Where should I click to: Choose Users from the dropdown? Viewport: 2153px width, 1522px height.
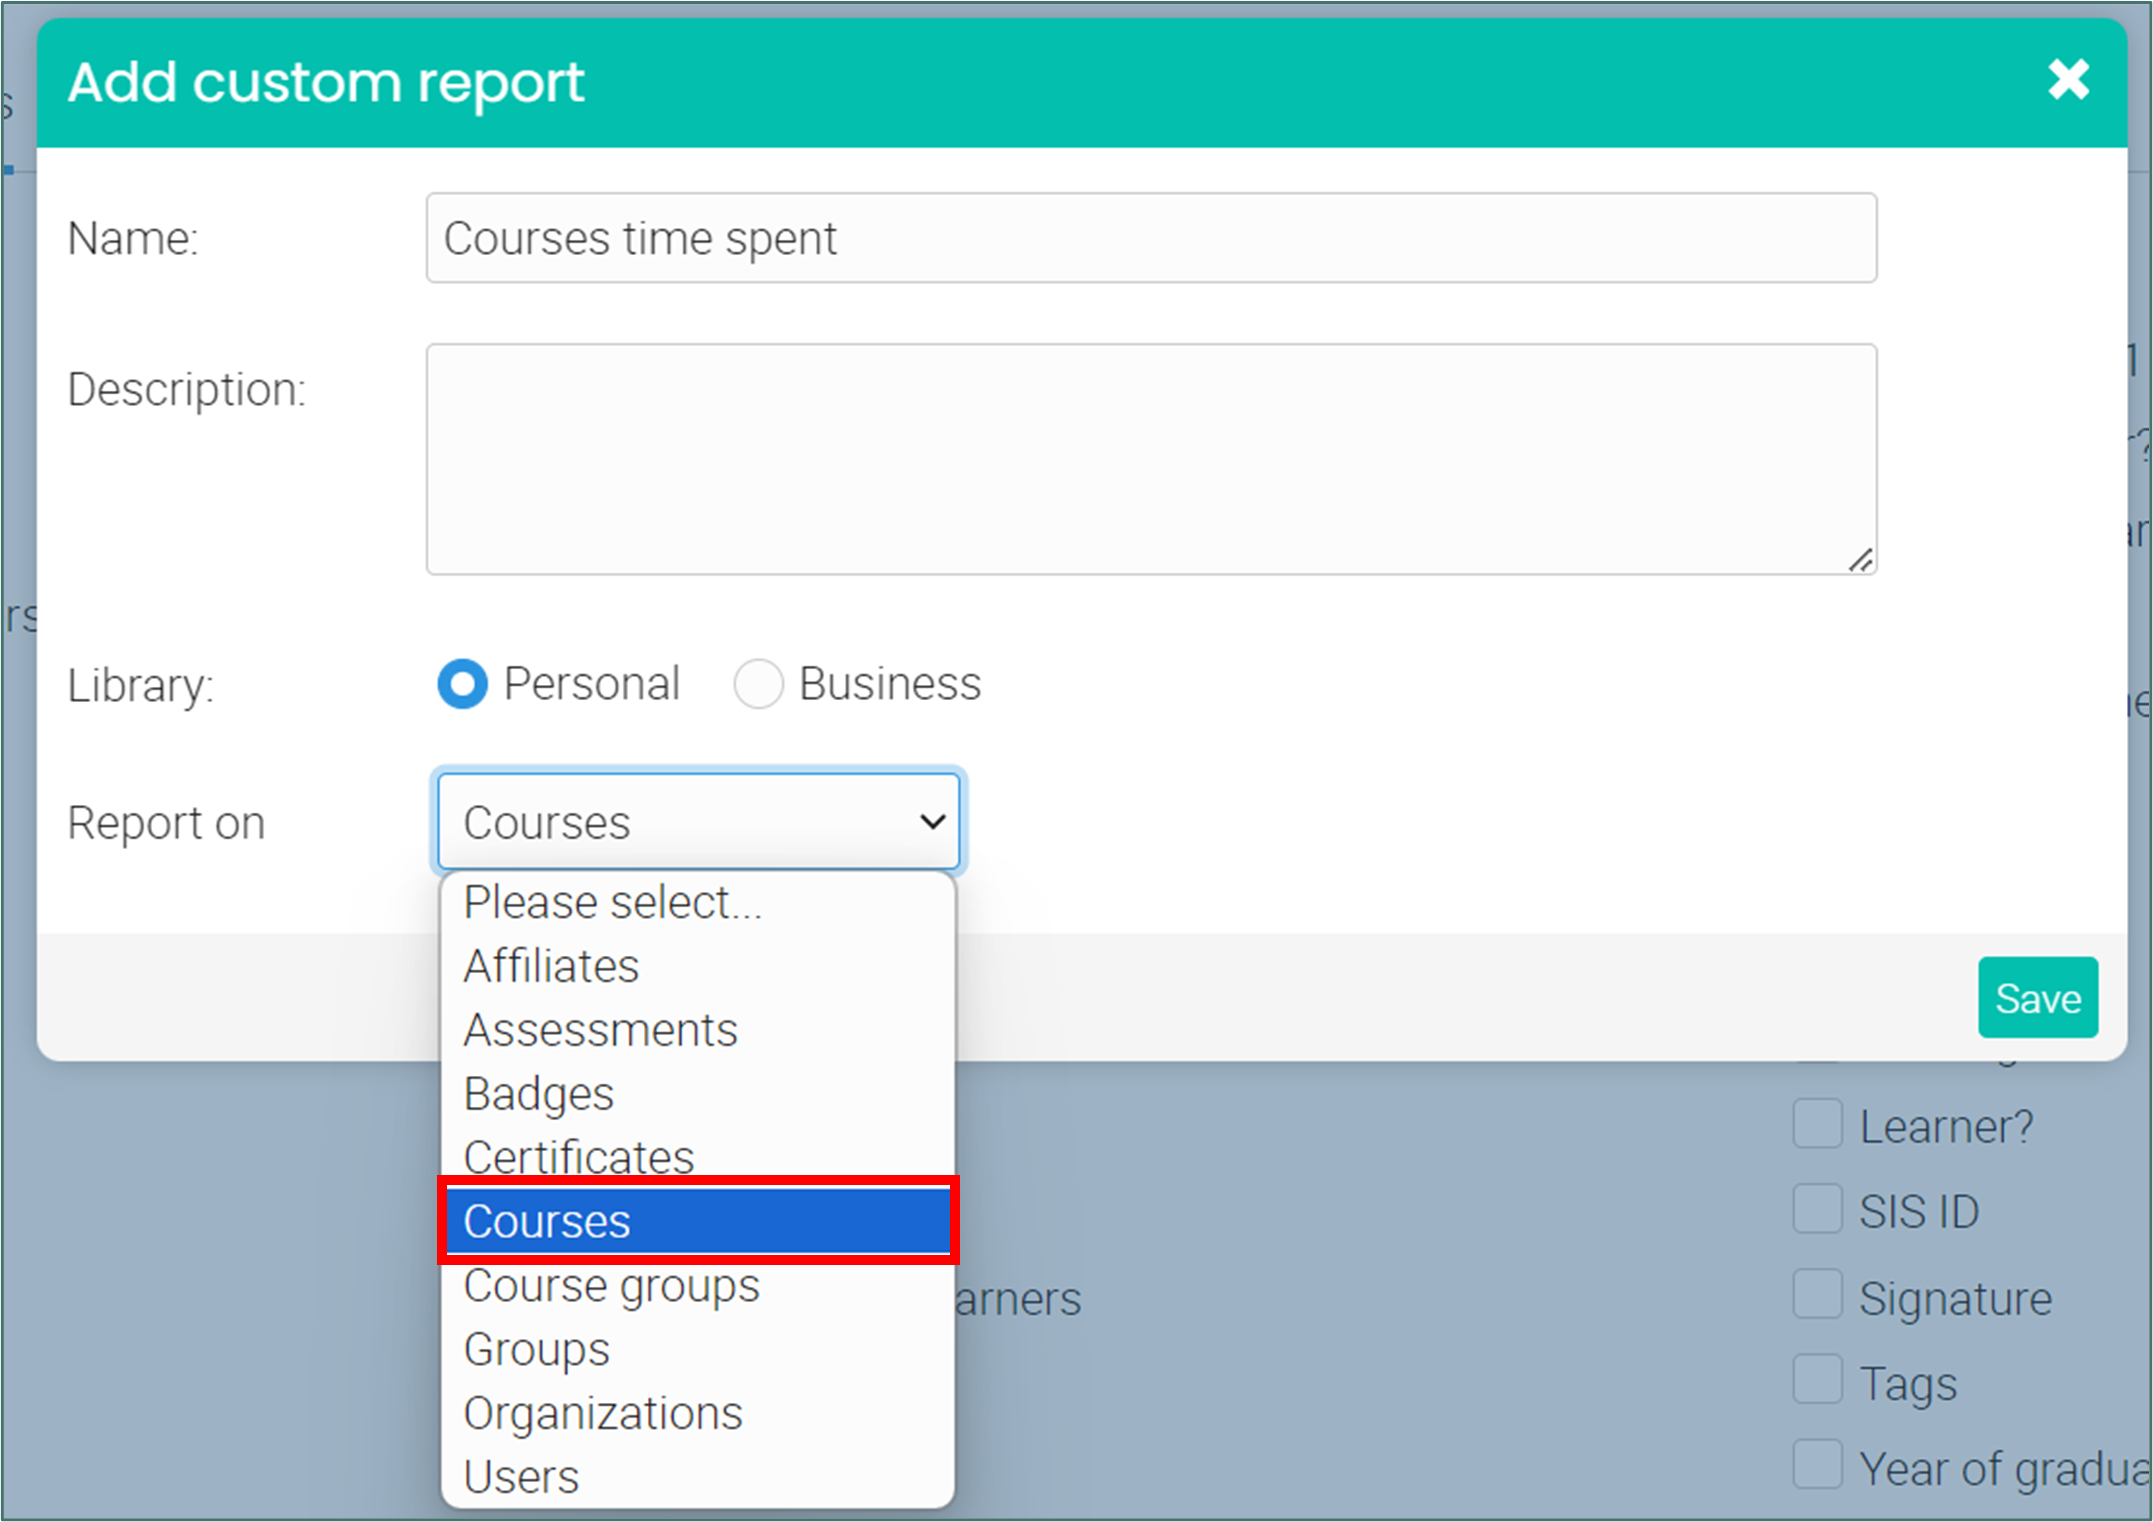click(521, 1477)
